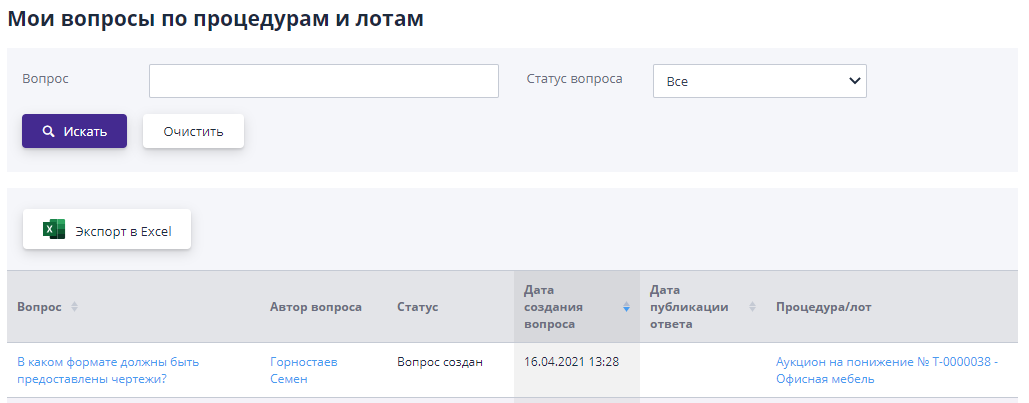Click the sort arrows next to Вопрос header
This screenshot has height=403, width=1029.
pyautogui.click(x=74, y=307)
